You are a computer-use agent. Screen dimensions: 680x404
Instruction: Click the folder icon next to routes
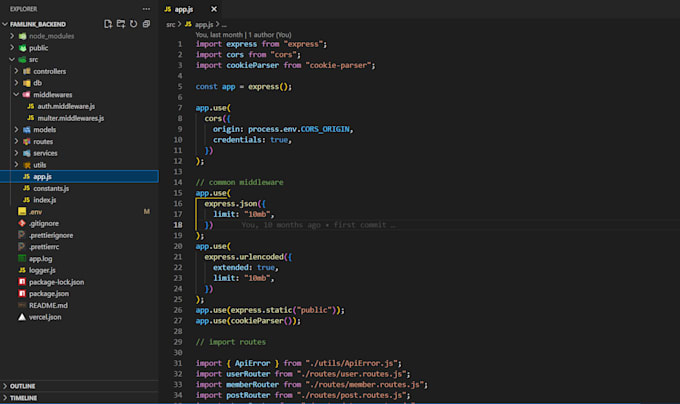point(27,141)
